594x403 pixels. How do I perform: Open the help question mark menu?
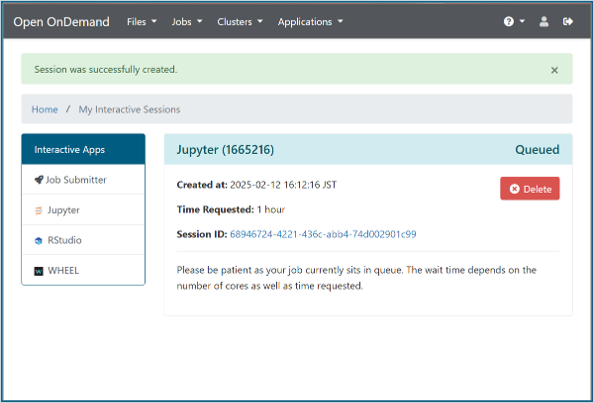tap(514, 22)
